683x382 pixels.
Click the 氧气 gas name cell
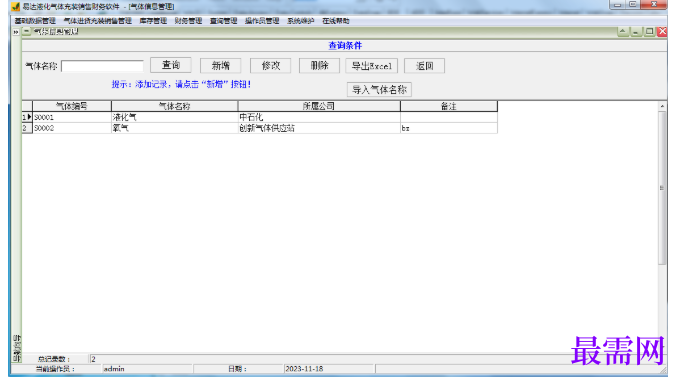point(175,128)
